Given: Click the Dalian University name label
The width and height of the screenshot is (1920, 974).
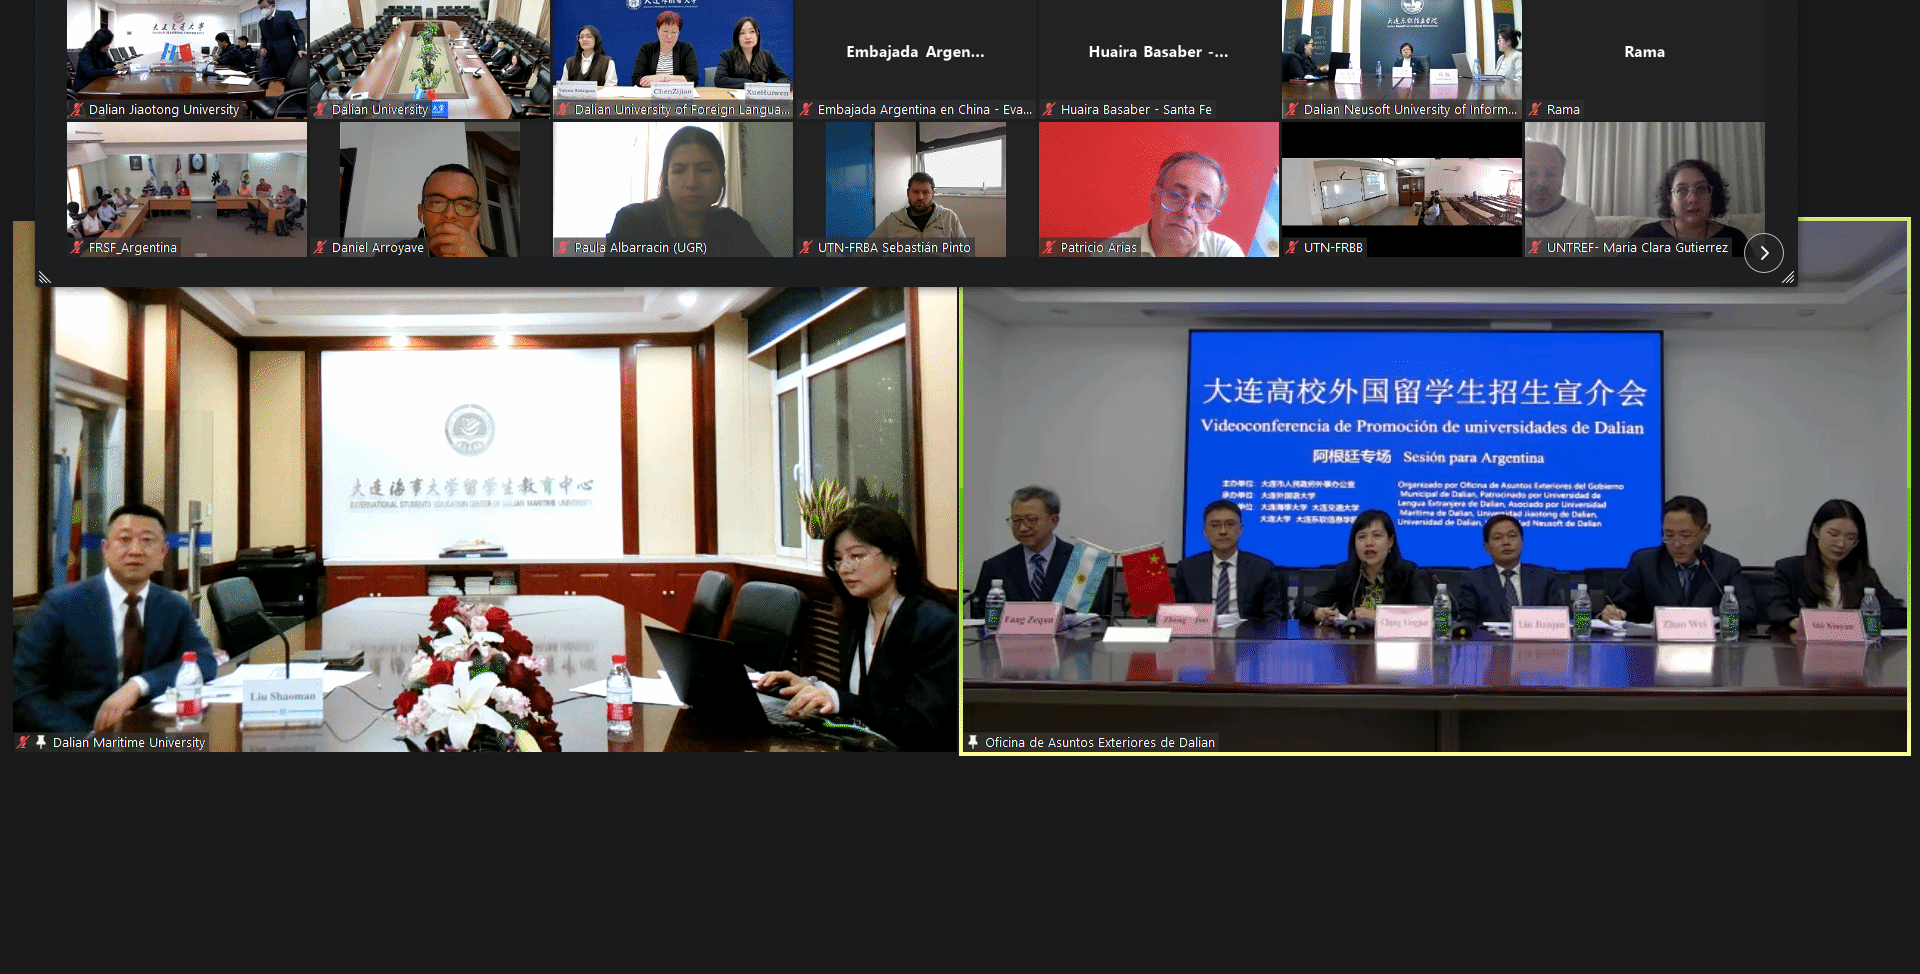Looking at the screenshot, I should click(380, 110).
